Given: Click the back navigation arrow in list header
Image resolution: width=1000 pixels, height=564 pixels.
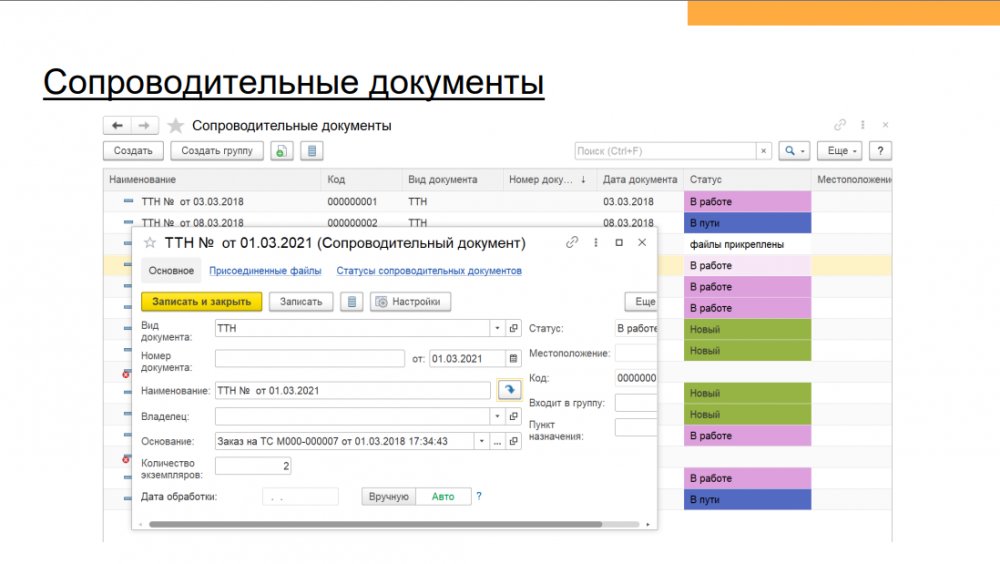Looking at the screenshot, I should coord(118,126).
